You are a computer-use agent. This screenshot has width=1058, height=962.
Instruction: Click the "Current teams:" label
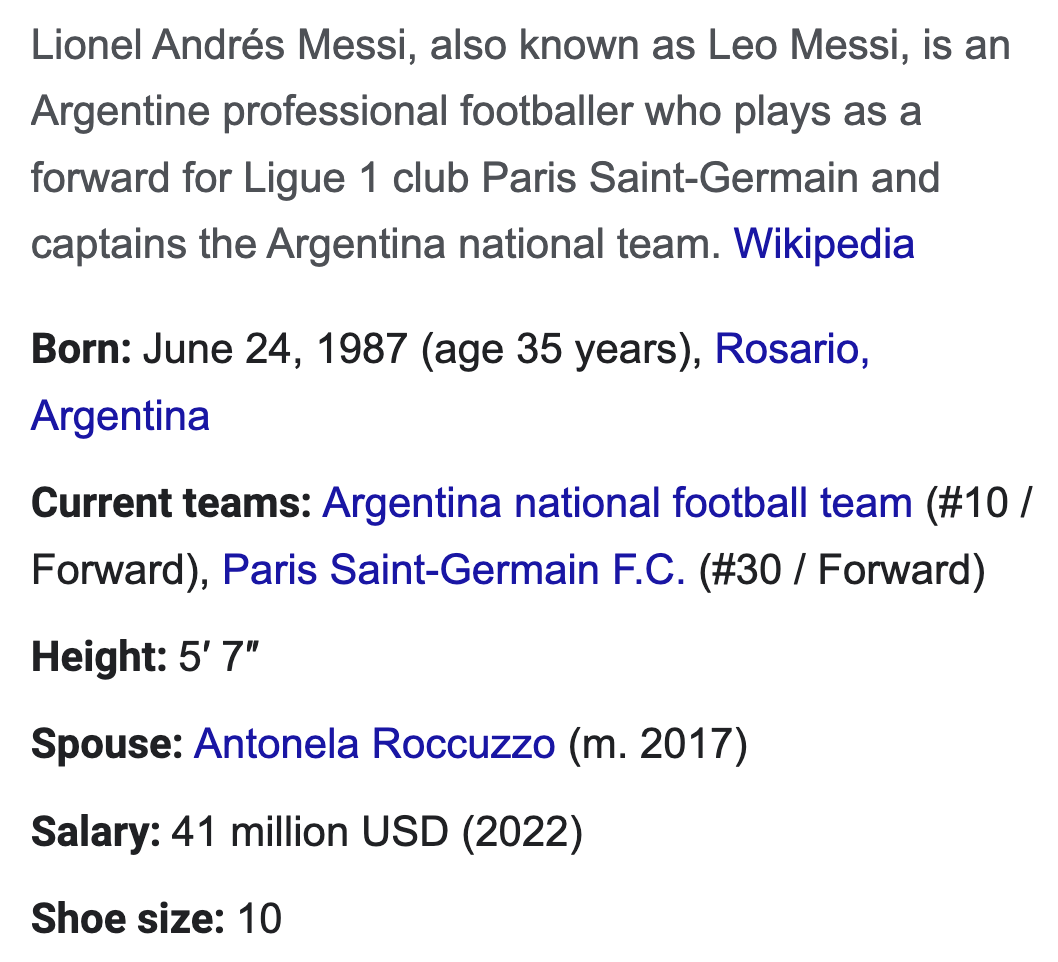(171, 503)
